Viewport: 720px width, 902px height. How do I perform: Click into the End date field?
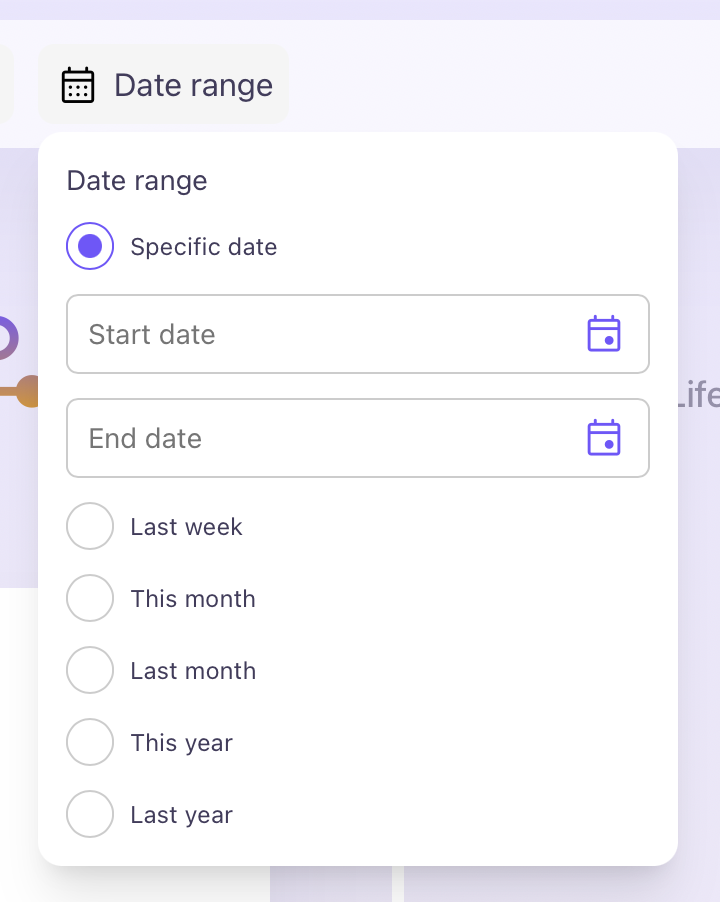[x=320, y=438]
